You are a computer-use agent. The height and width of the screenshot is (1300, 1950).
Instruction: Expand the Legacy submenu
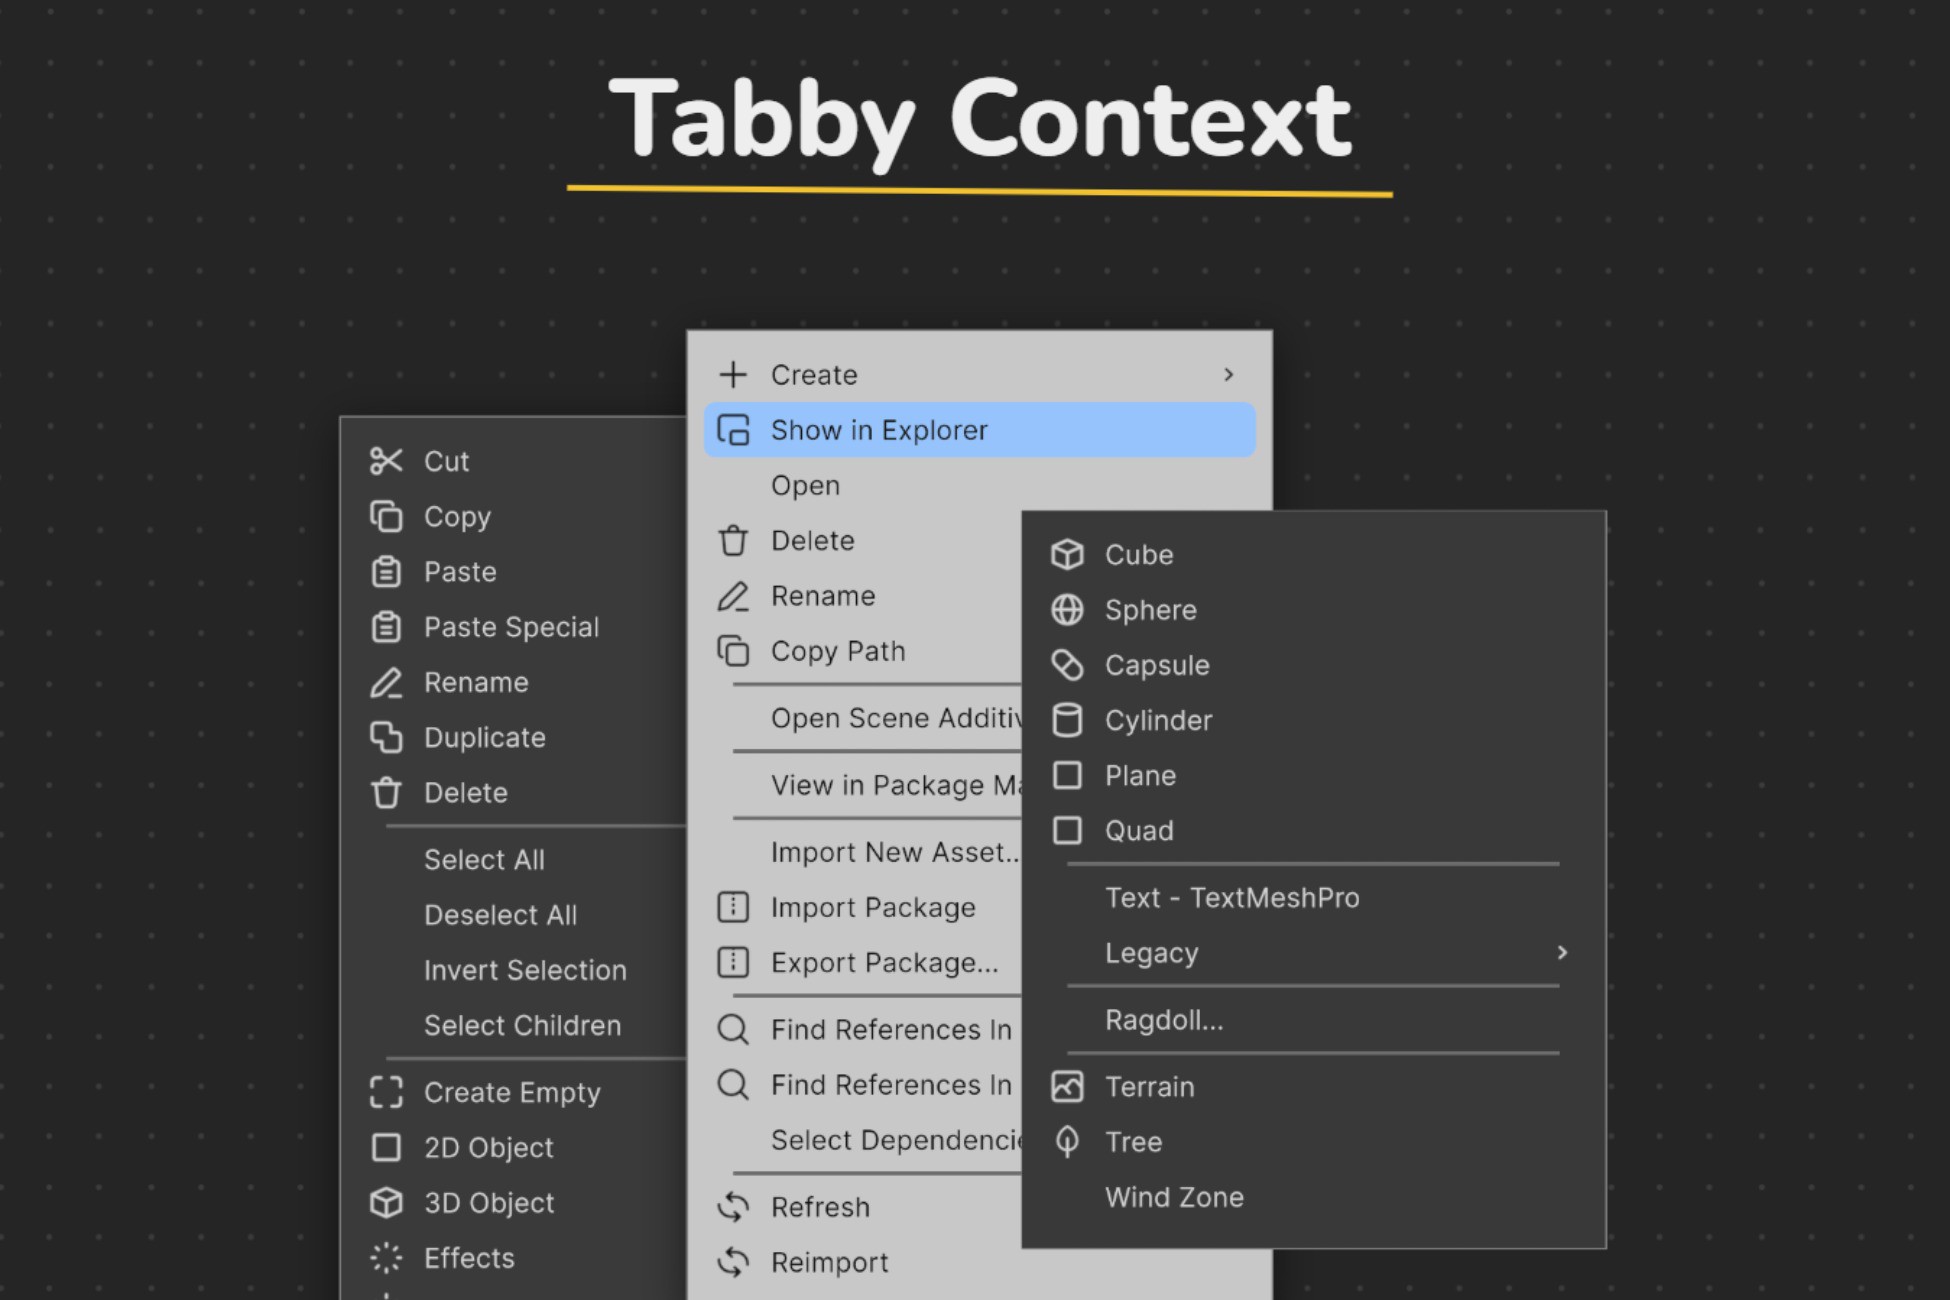pos(1560,953)
